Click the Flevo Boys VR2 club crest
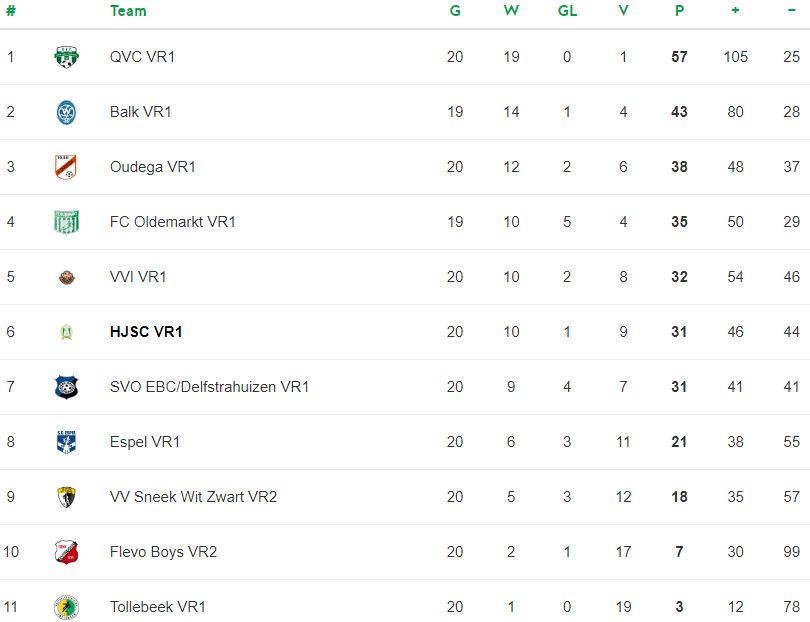Image resolution: width=810 pixels, height=622 pixels. pyautogui.click(x=66, y=552)
